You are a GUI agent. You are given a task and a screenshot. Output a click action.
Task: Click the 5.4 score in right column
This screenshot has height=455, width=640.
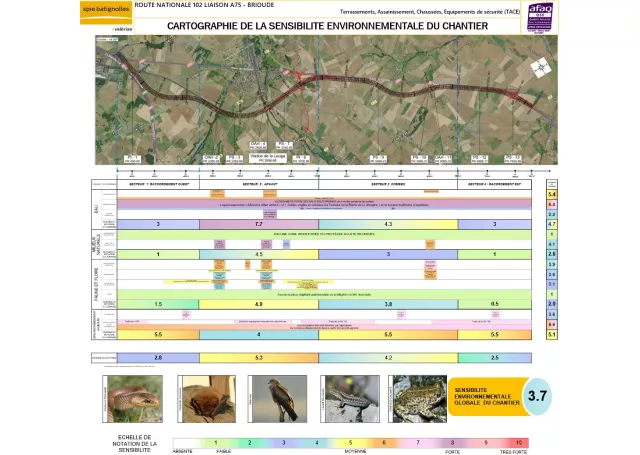pos(552,195)
